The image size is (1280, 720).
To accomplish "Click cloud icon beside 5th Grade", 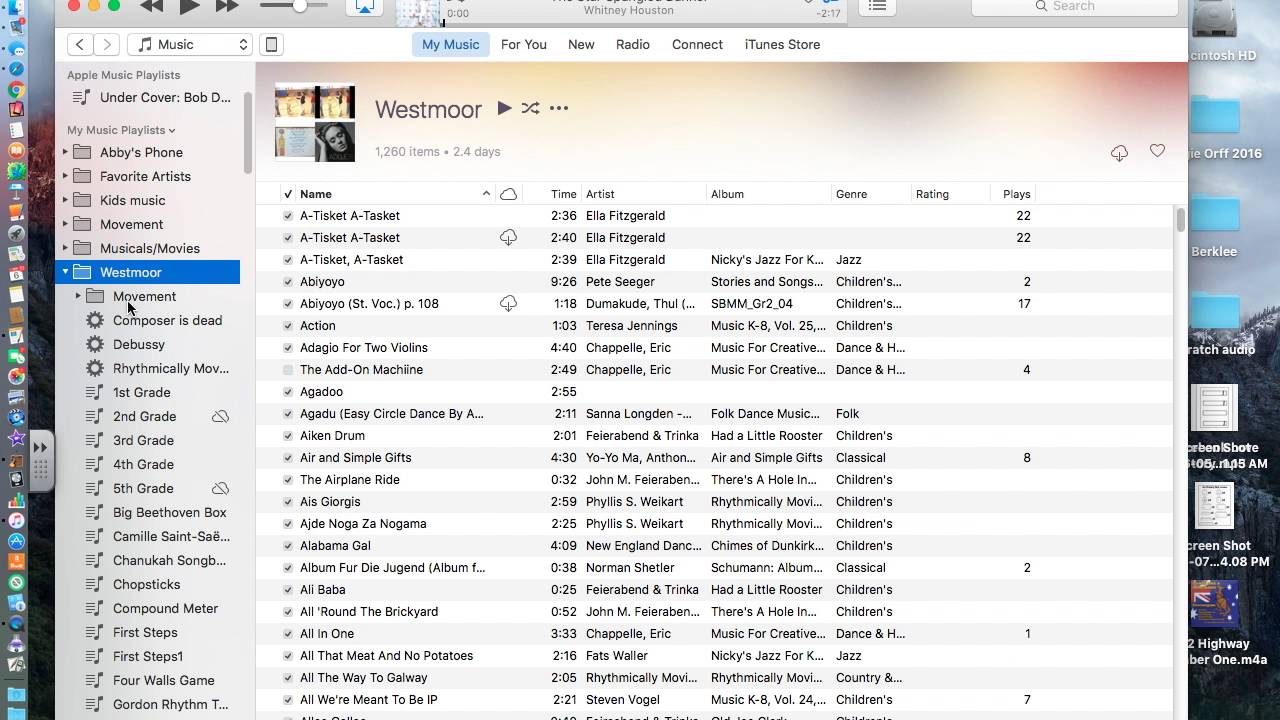I will [220, 488].
